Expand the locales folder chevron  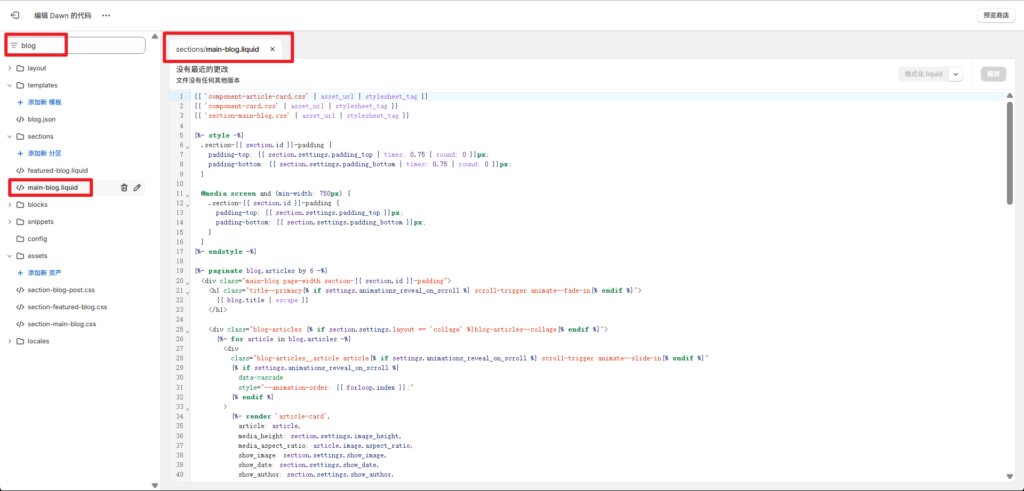click(10, 341)
